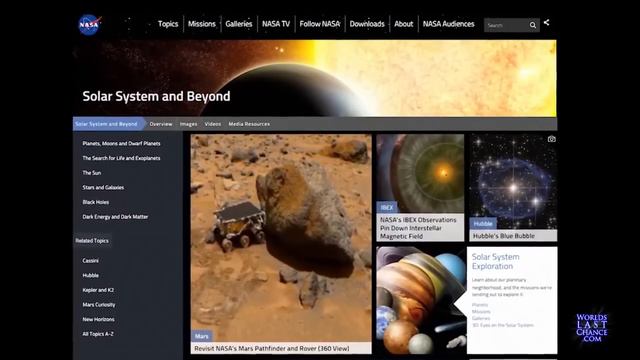Viewport: 640px width, 360px height.
Task: Click Planets link in Exploration card
Action: 480,305
